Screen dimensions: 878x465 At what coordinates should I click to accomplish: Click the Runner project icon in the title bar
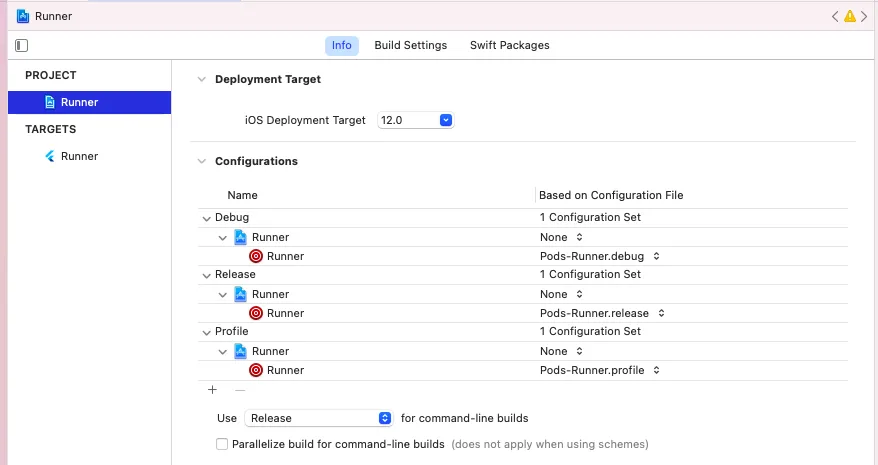click(x=23, y=16)
